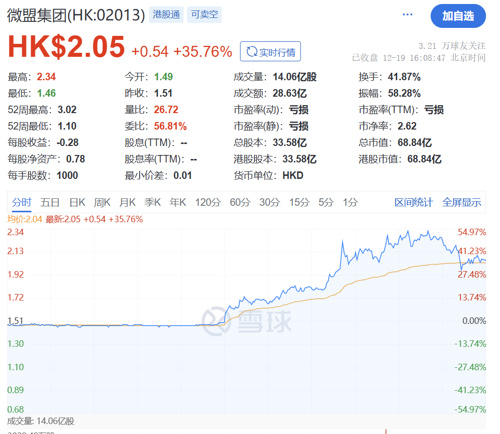Switch to the 1分 interval tab
Viewport: 500px width, 434px height.
[350, 202]
